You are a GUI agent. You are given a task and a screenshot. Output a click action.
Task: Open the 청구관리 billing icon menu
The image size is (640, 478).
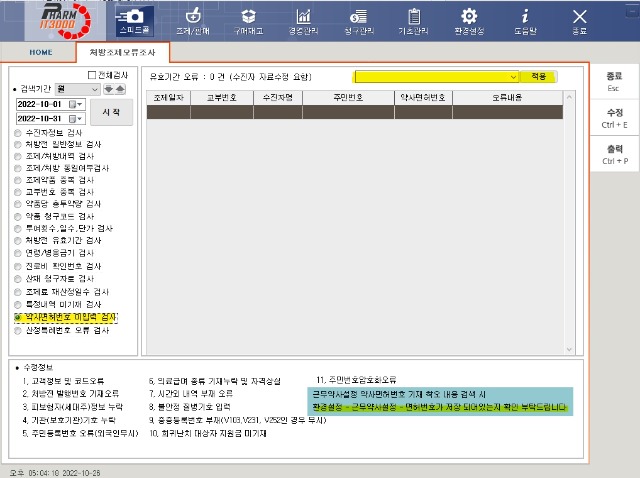(359, 22)
